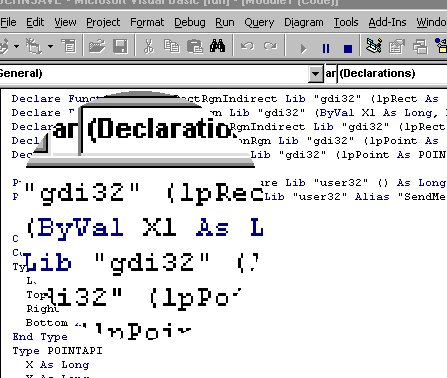
Task: Start the program with the Run arrow
Action: [303, 49]
